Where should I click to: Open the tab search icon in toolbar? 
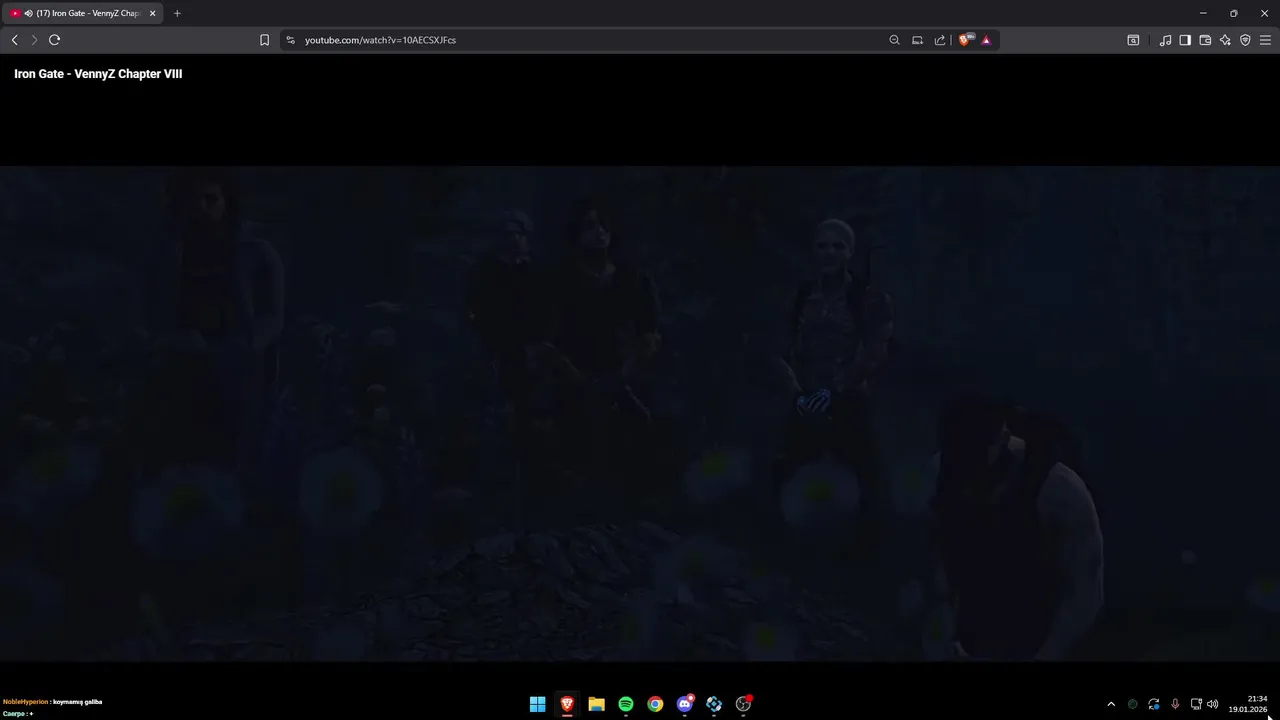click(x=1133, y=40)
